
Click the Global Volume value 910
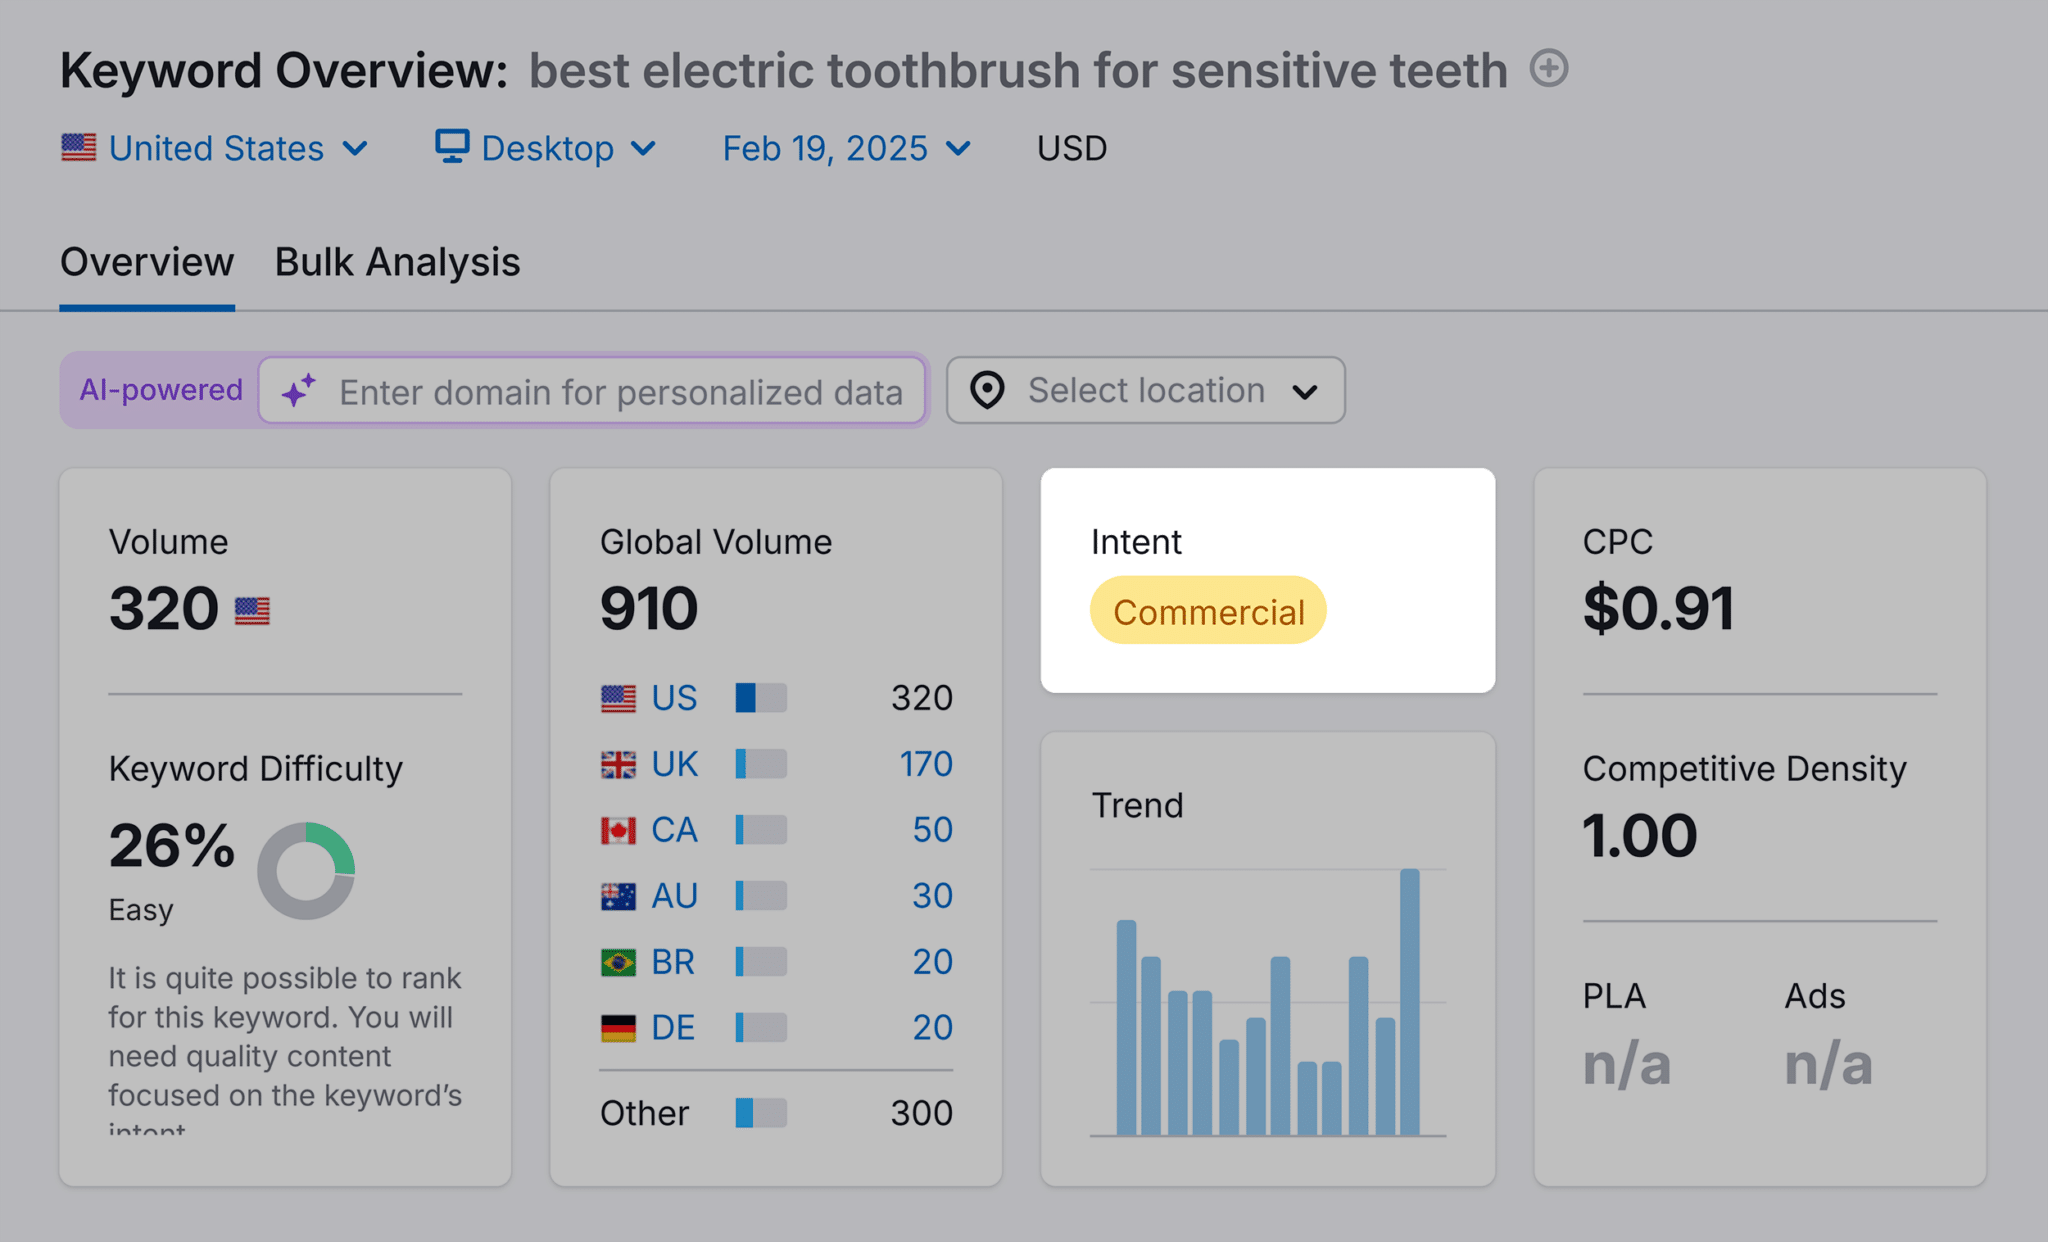point(649,608)
